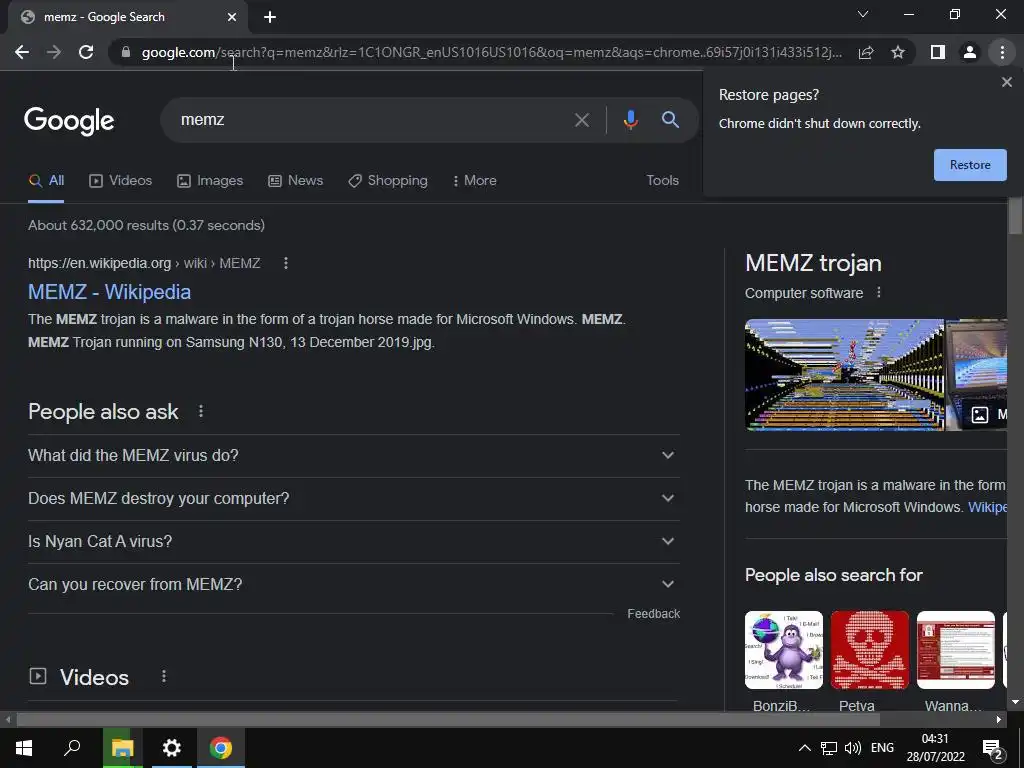Start voice search with microphone icon
The width and height of the screenshot is (1024, 768).
tap(630, 120)
